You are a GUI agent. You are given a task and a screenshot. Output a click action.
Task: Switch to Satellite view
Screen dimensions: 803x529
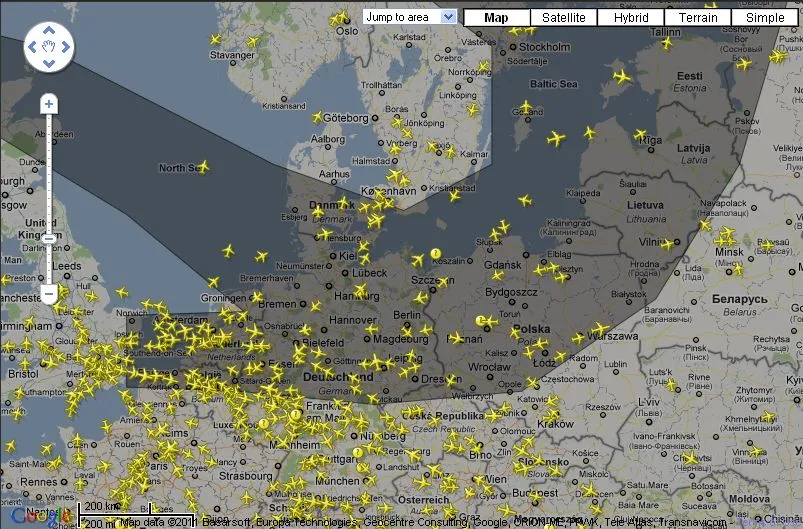pyautogui.click(x=564, y=17)
